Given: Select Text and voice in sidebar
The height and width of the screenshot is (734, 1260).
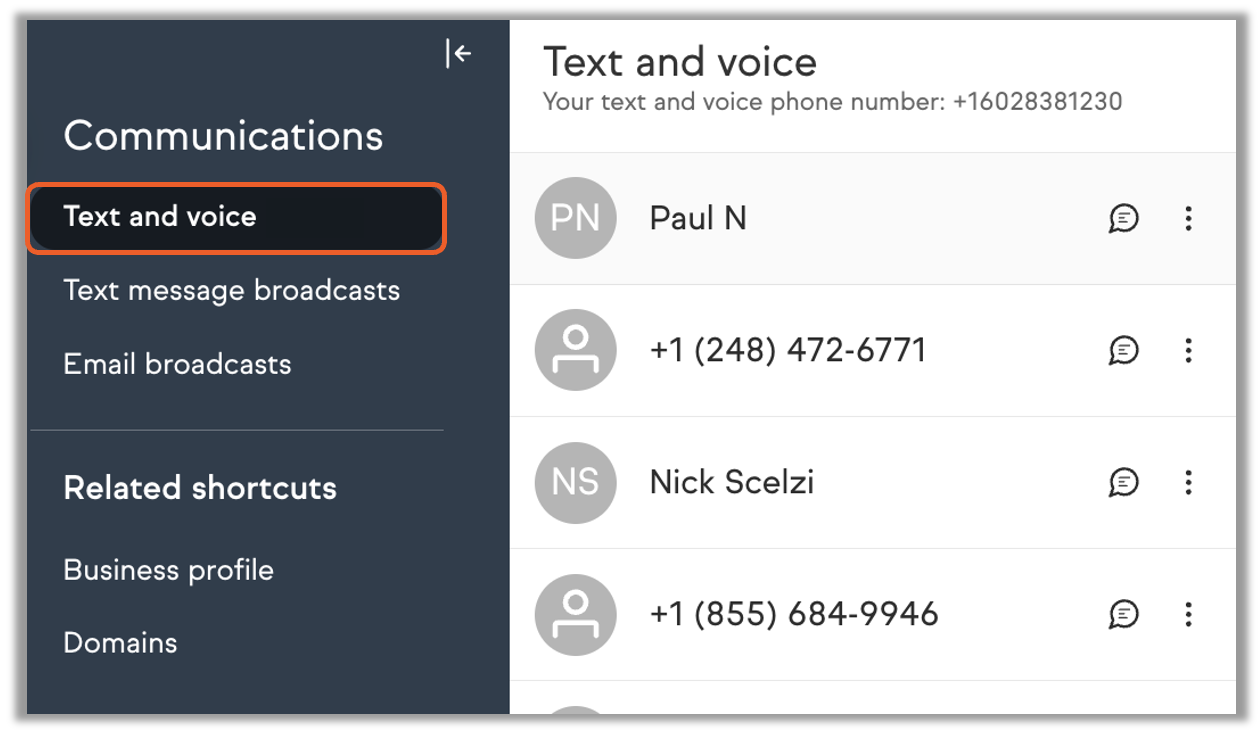Looking at the screenshot, I should [x=160, y=217].
